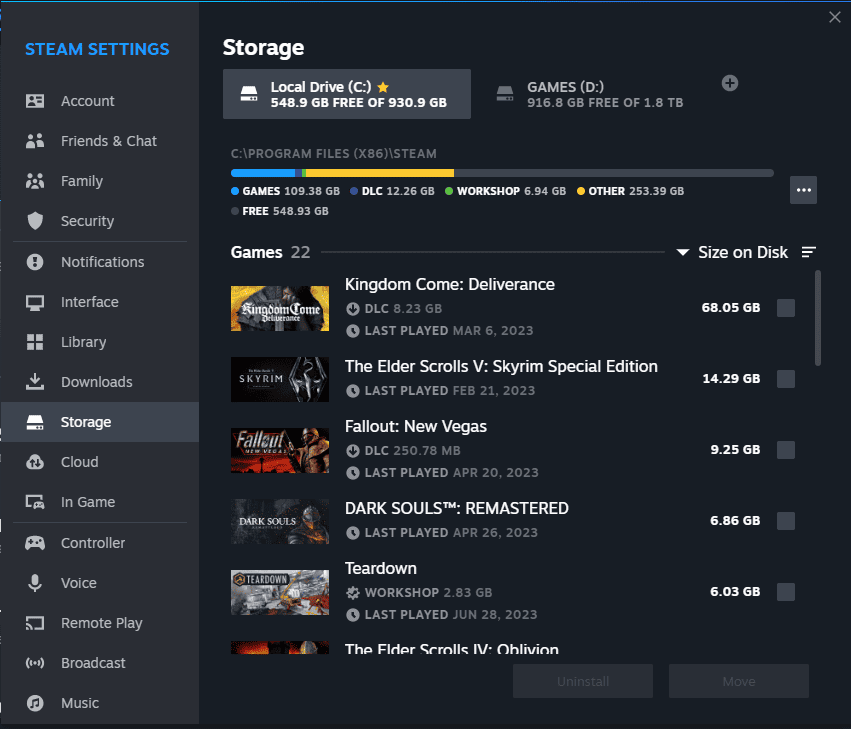Click Skyrim last played clock icon

point(353,391)
